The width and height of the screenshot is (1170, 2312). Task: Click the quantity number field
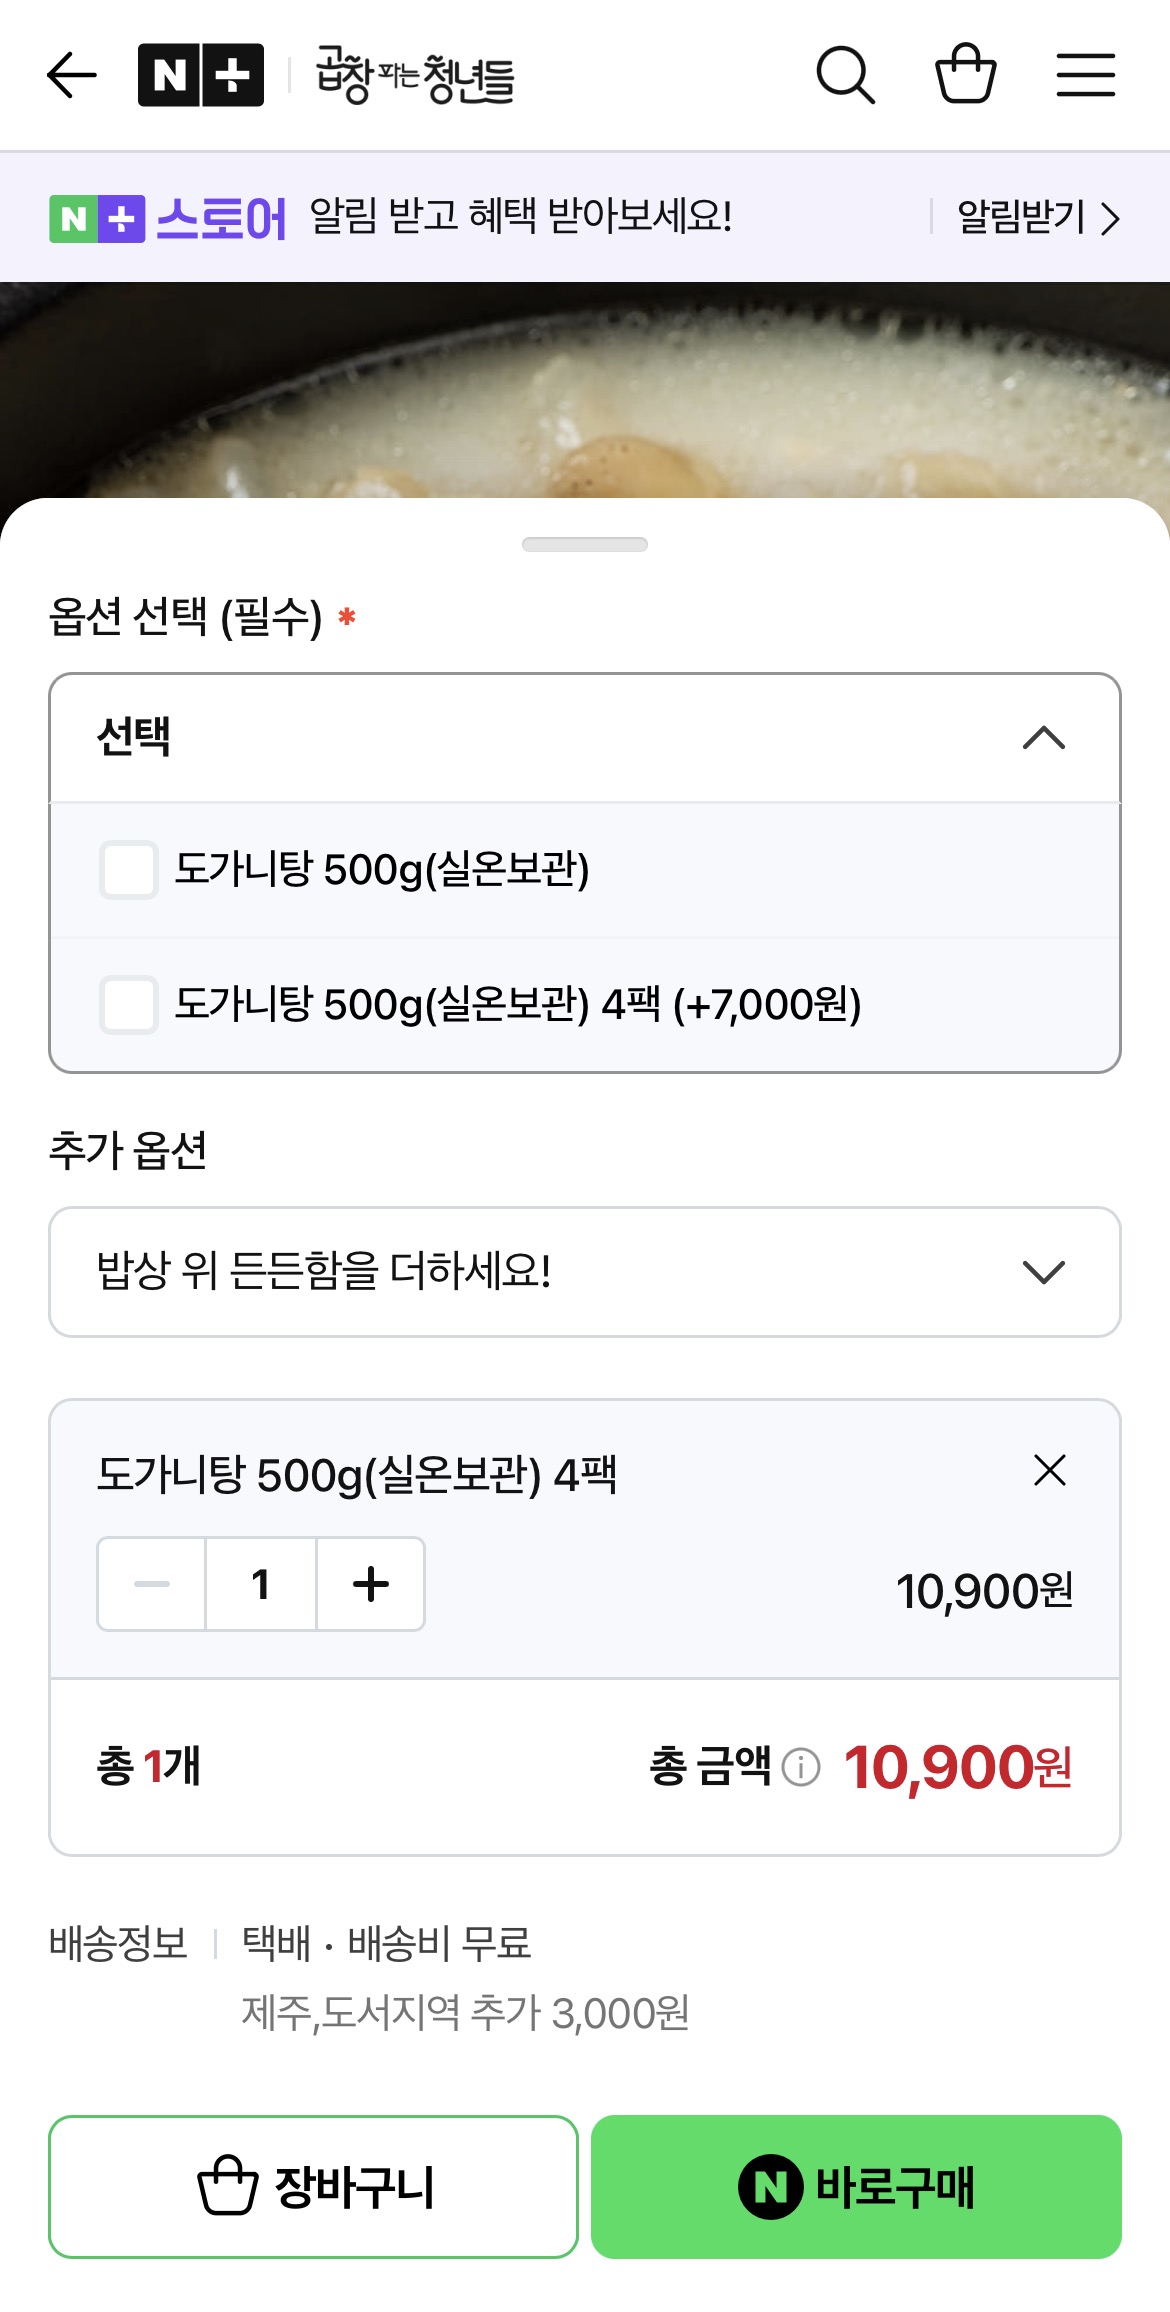click(261, 1584)
